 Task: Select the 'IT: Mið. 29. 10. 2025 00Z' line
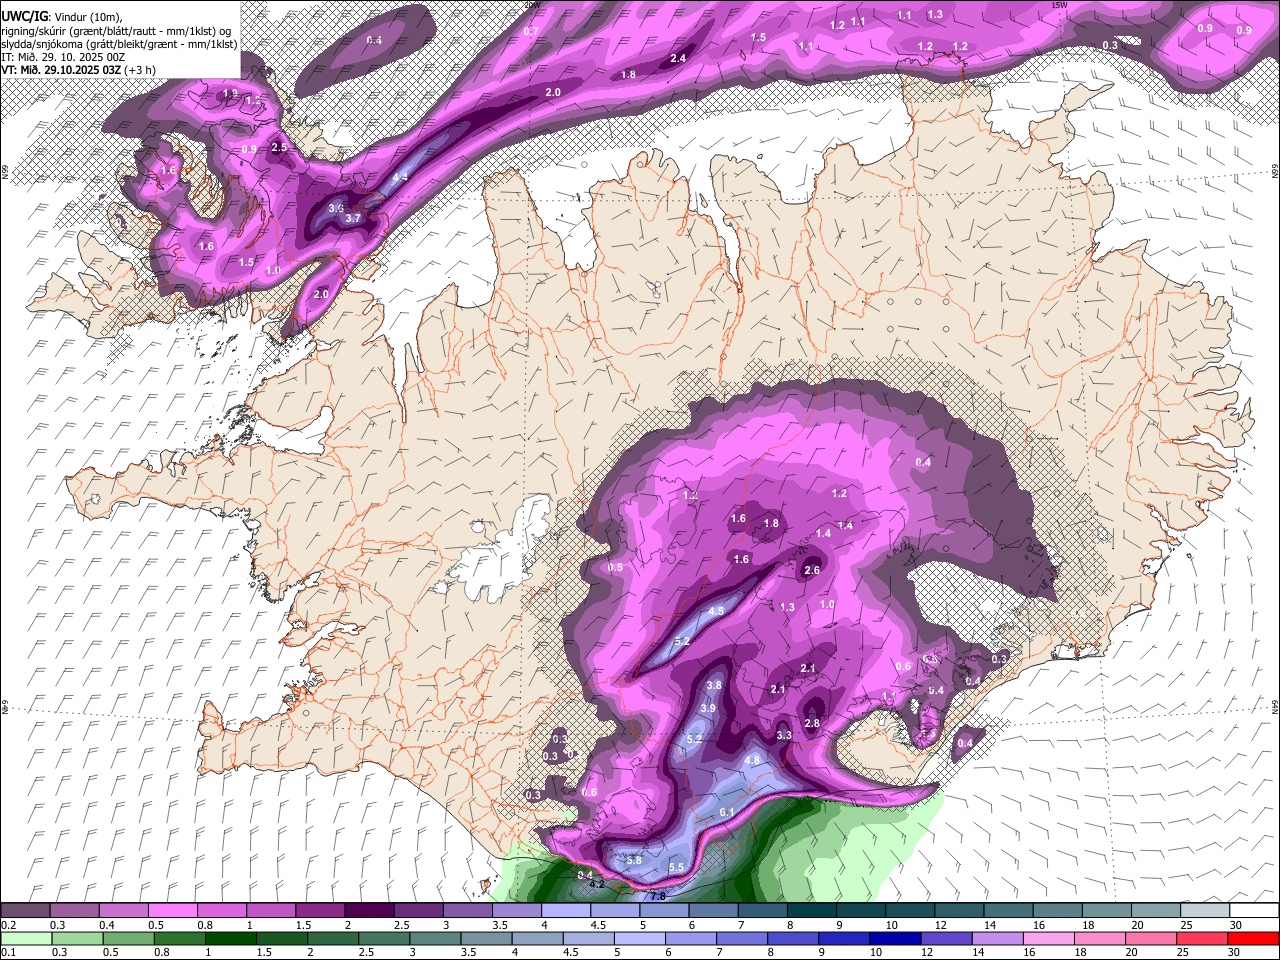point(63,57)
